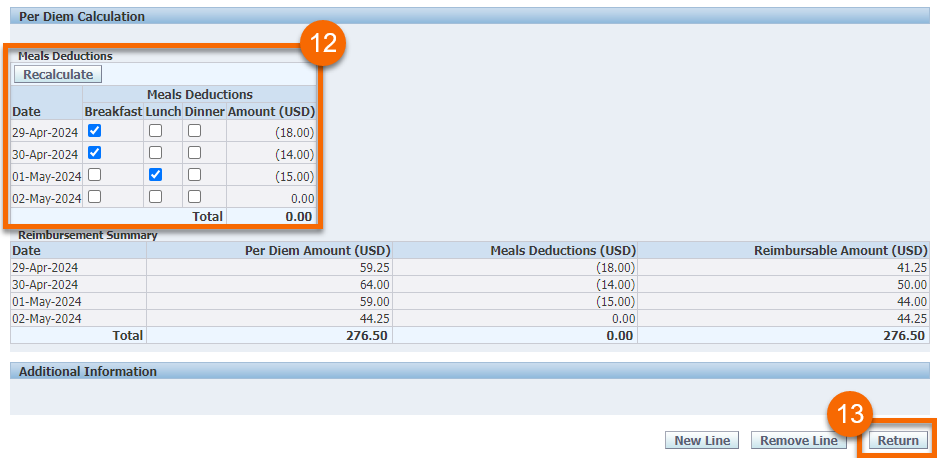The height and width of the screenshot is (458, 937).
Task: Enable Dinner deduction for 29-Apr-2024
Action: pos(194,131)
